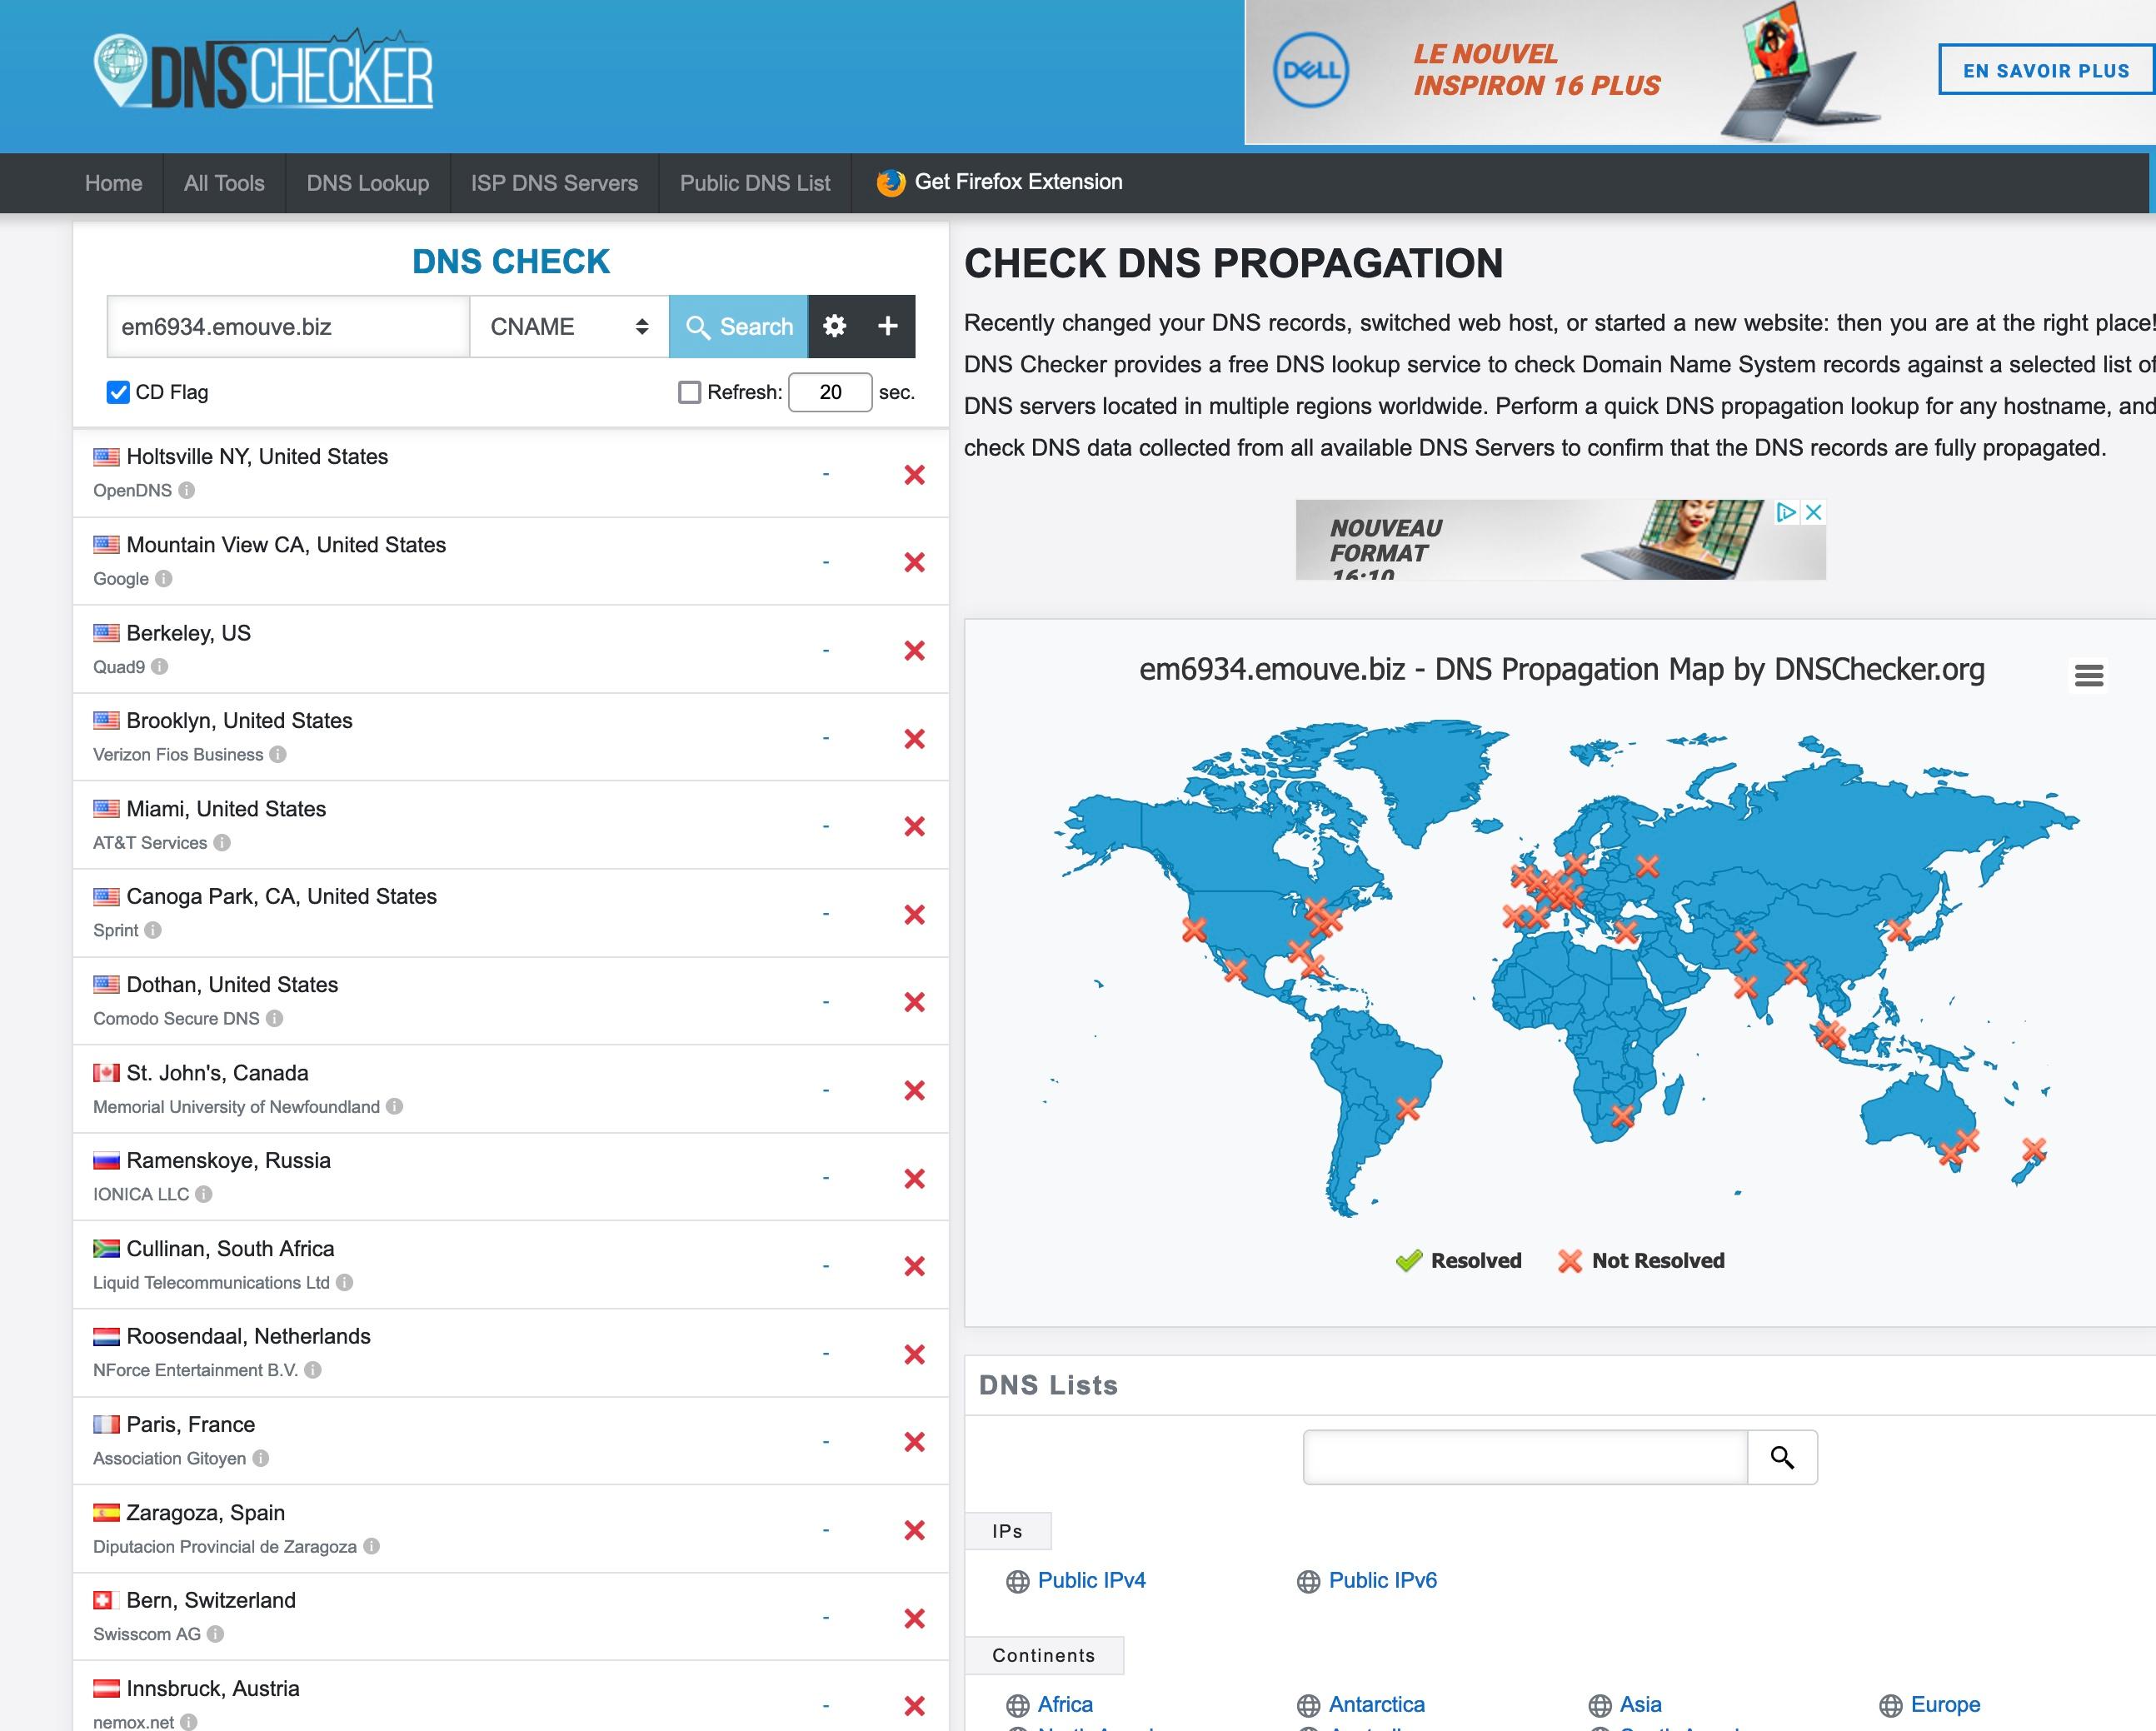Click the red X for Zaragoza, Spain
This screenshot has height=1731, width=2156.
[914, 1530]
